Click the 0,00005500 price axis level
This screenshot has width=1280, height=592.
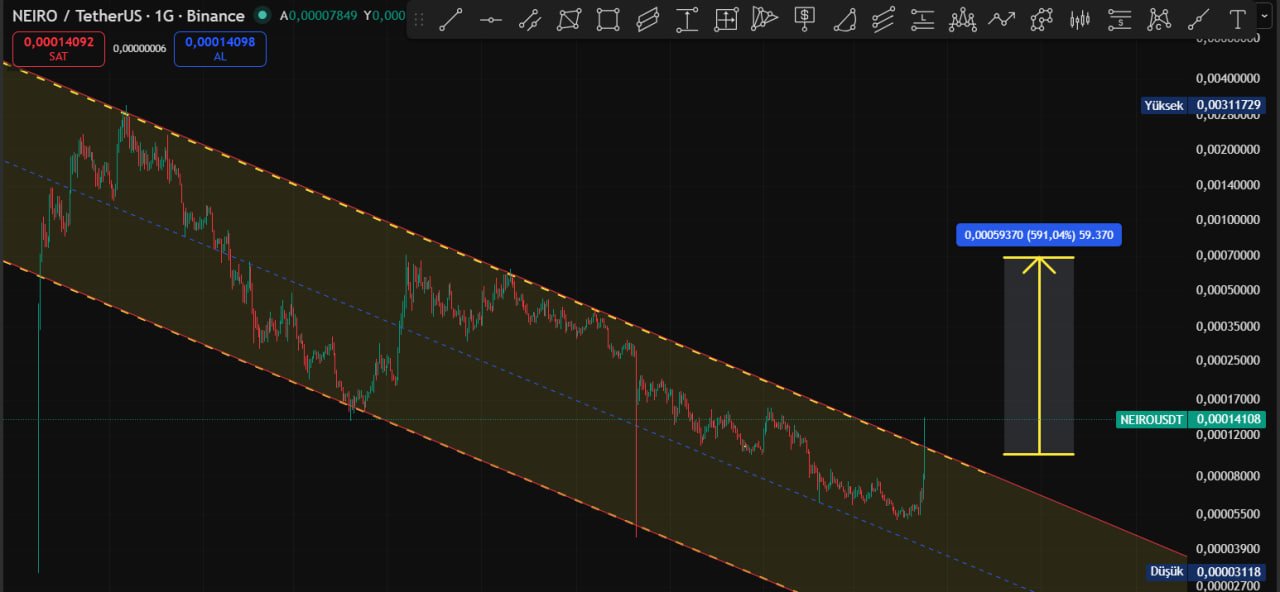[1228, 513]
